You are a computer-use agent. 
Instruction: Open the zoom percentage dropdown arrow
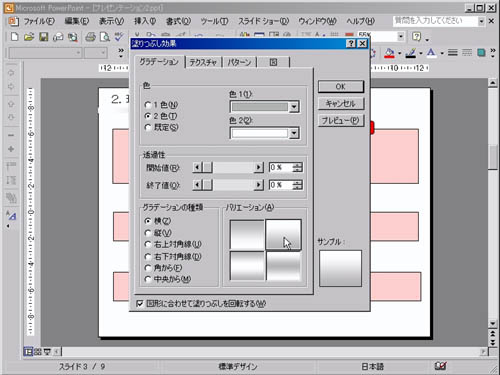click(401, 36)
